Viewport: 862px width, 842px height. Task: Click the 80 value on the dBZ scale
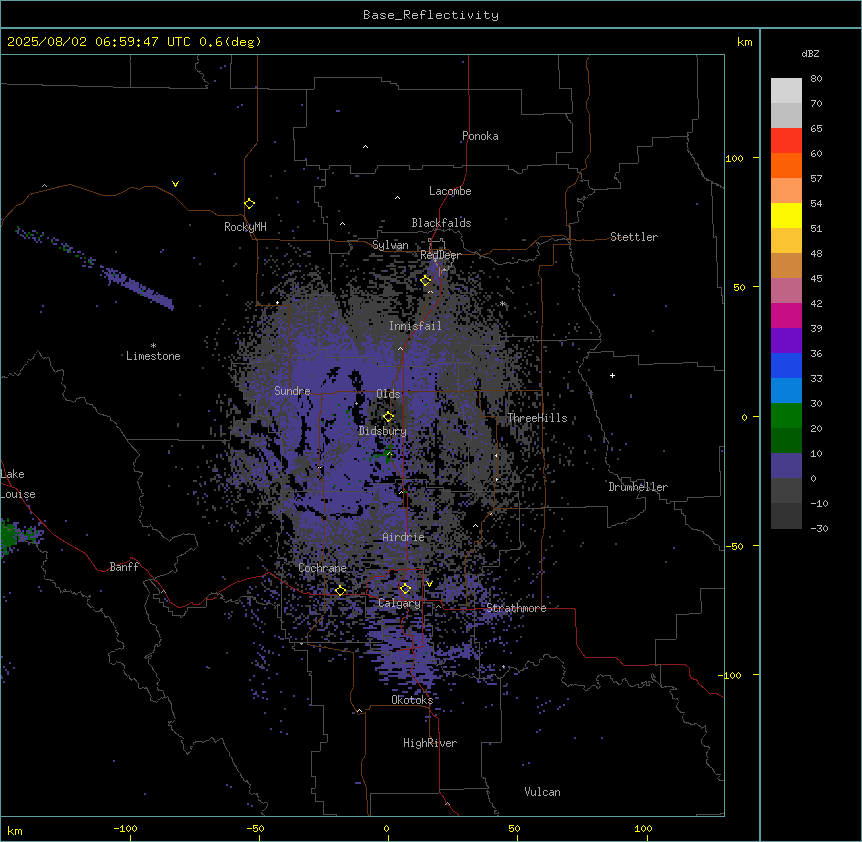pyautogui.click(x=816, y=79)
